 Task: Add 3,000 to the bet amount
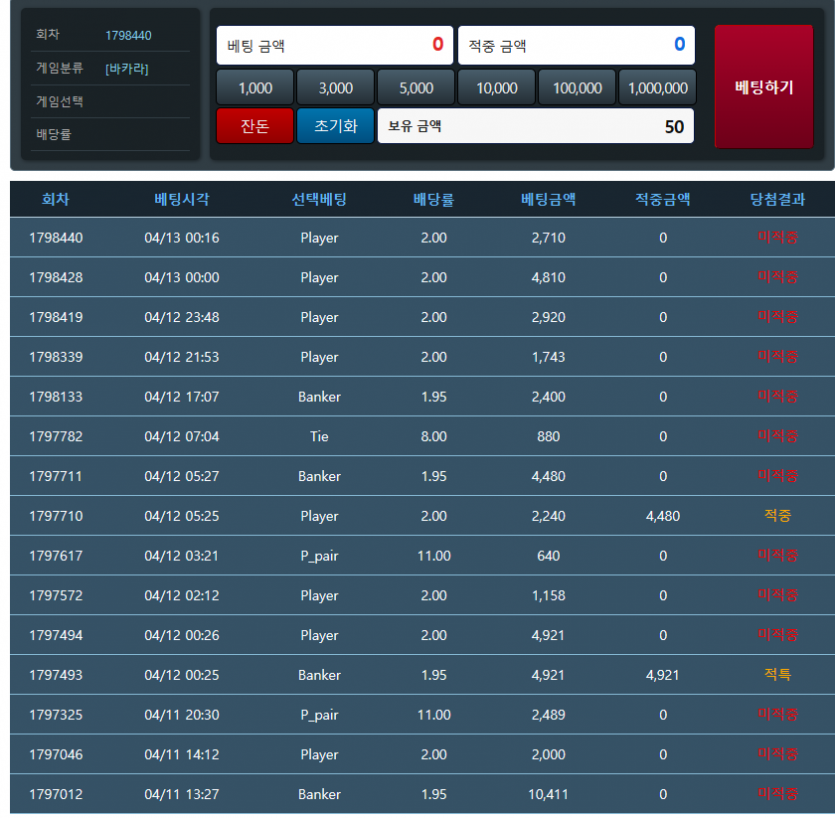(x=335, y=88)
